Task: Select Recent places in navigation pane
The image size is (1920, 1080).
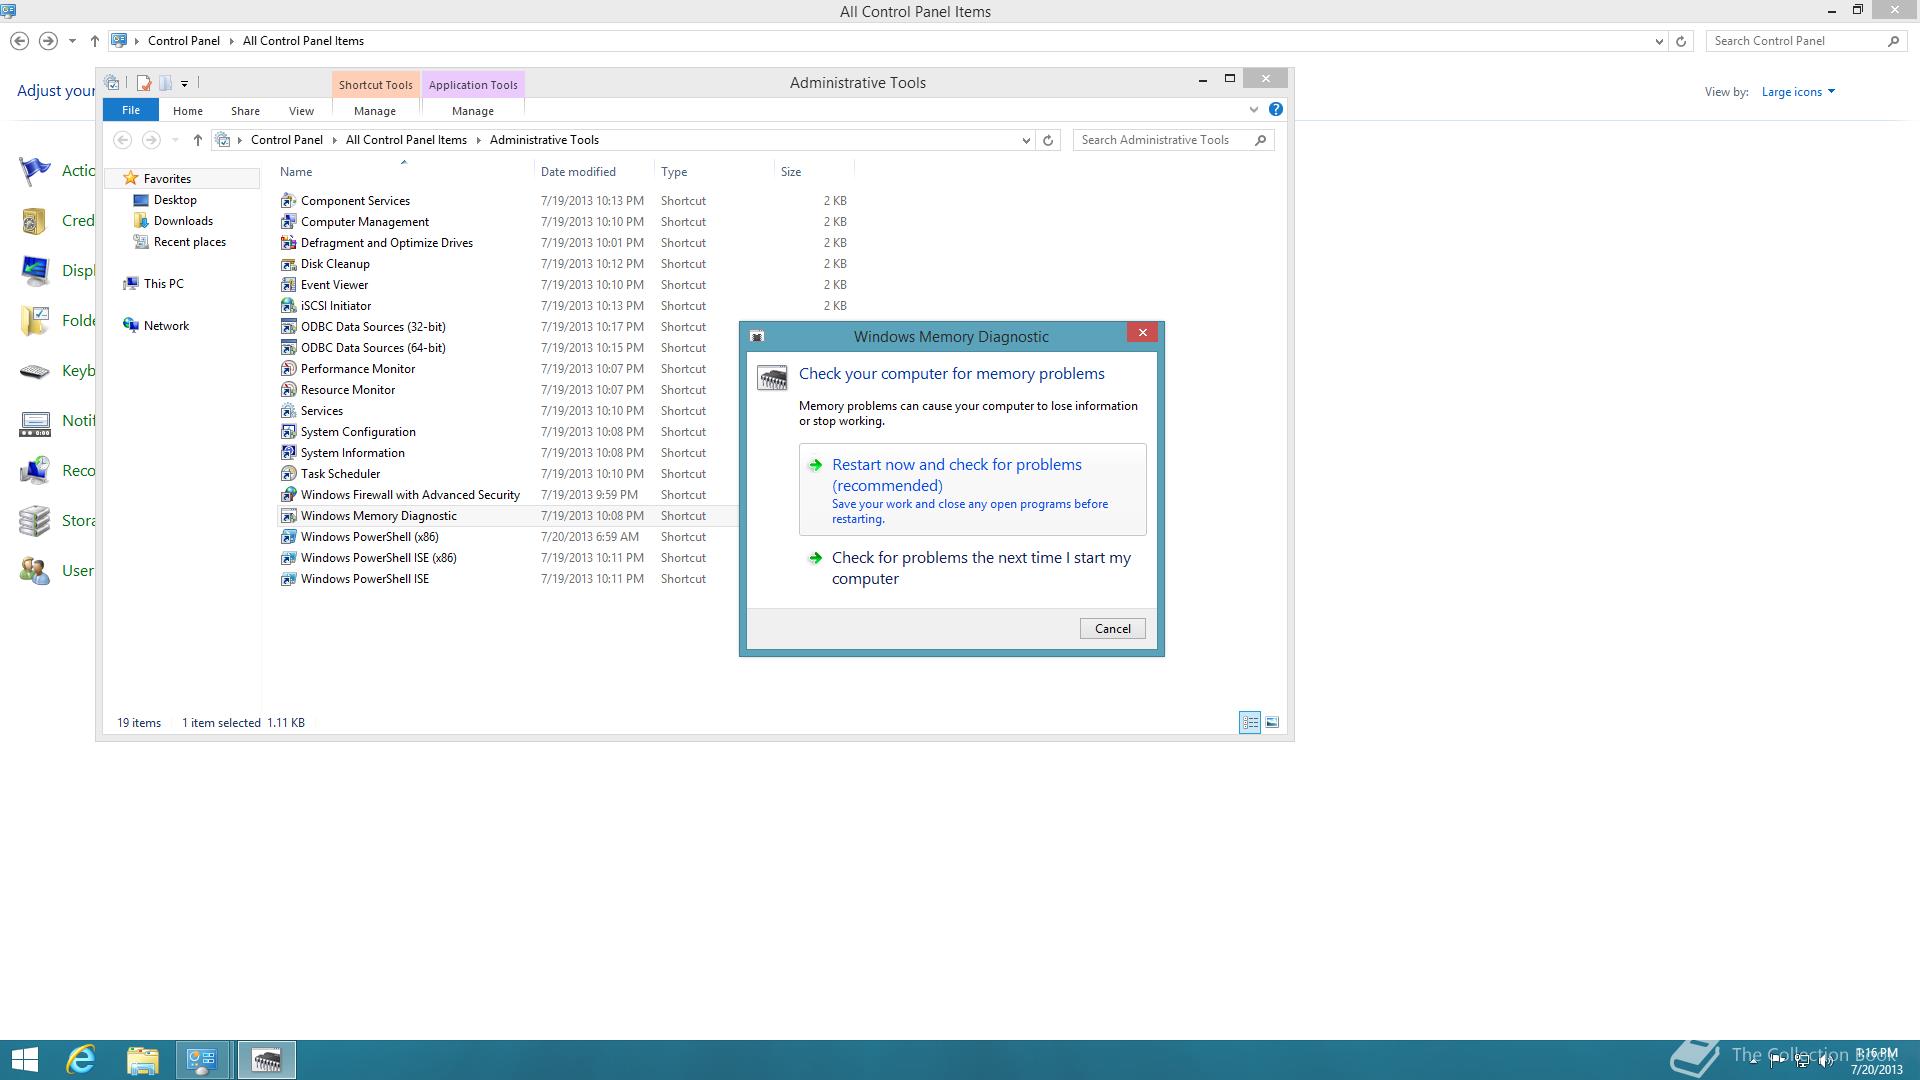Action: pos(189,242)
